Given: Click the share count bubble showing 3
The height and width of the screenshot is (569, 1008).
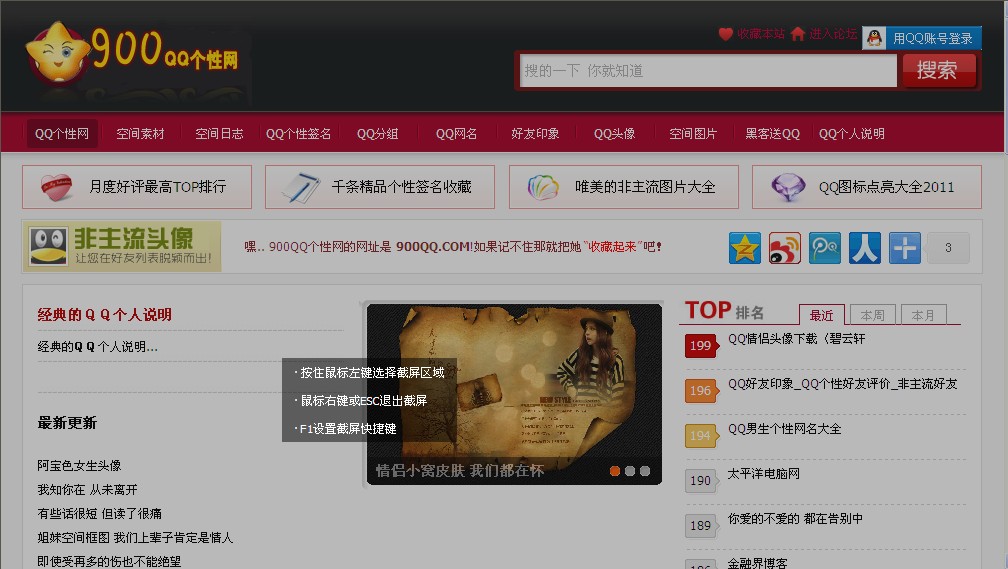Looking at the screenshot, I should [x=948, y=248].
